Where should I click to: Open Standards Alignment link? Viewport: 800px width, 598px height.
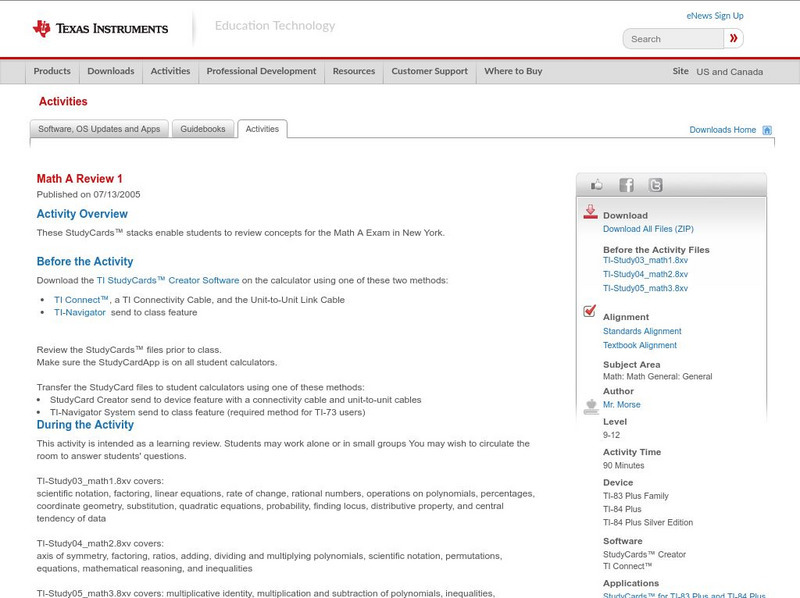(x=642, y=331)
